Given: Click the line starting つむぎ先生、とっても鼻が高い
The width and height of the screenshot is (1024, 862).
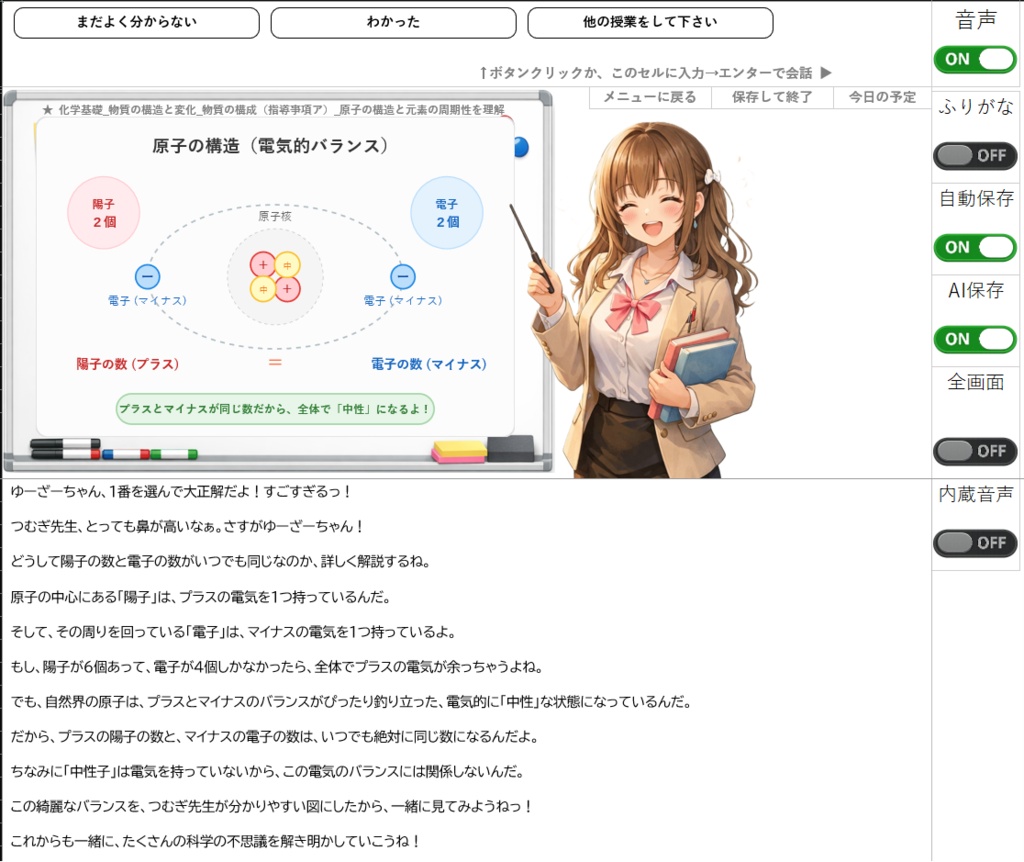Looking at the screenshot, I should coord(187,526).
